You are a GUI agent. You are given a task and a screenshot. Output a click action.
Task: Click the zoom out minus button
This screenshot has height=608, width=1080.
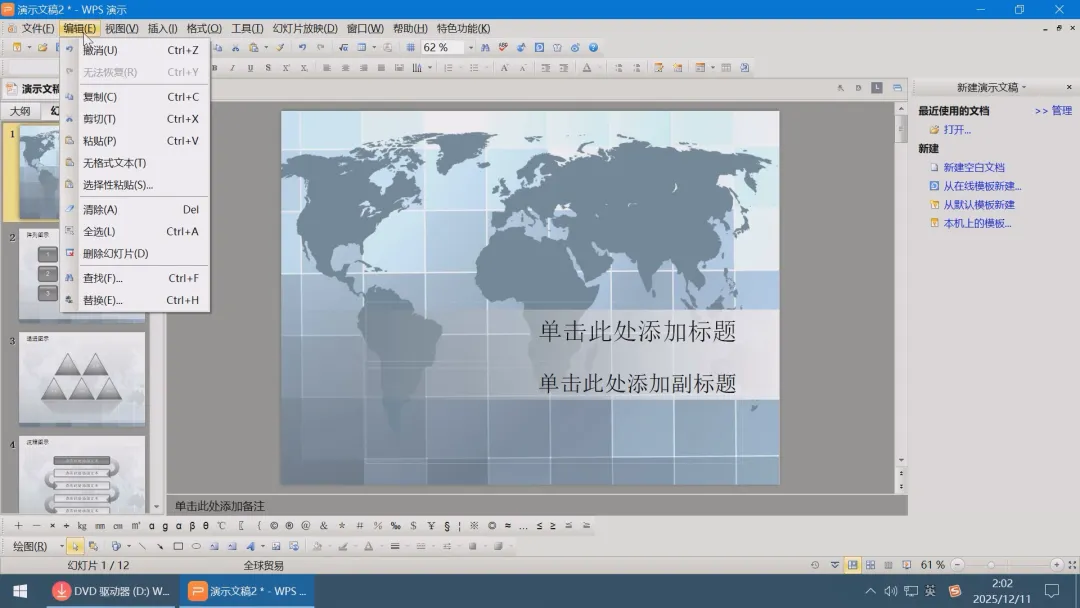(x=957, y=565)
